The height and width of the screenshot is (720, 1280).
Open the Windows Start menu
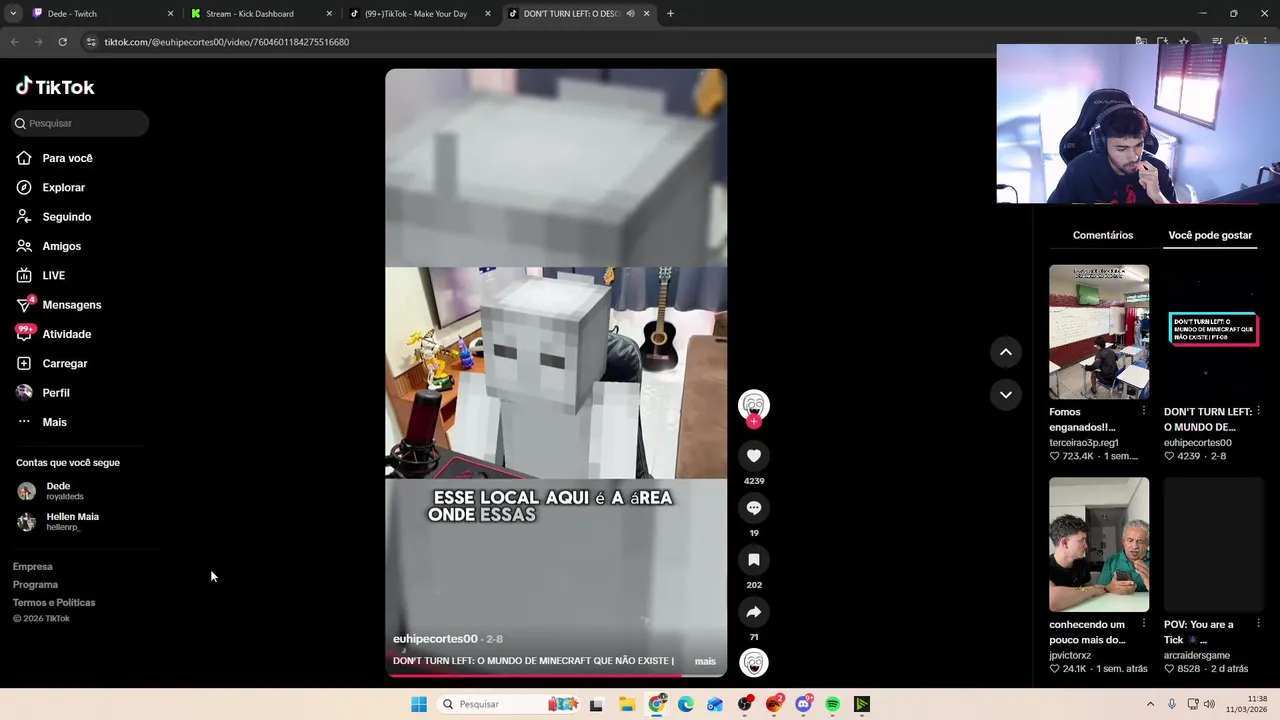419,704
